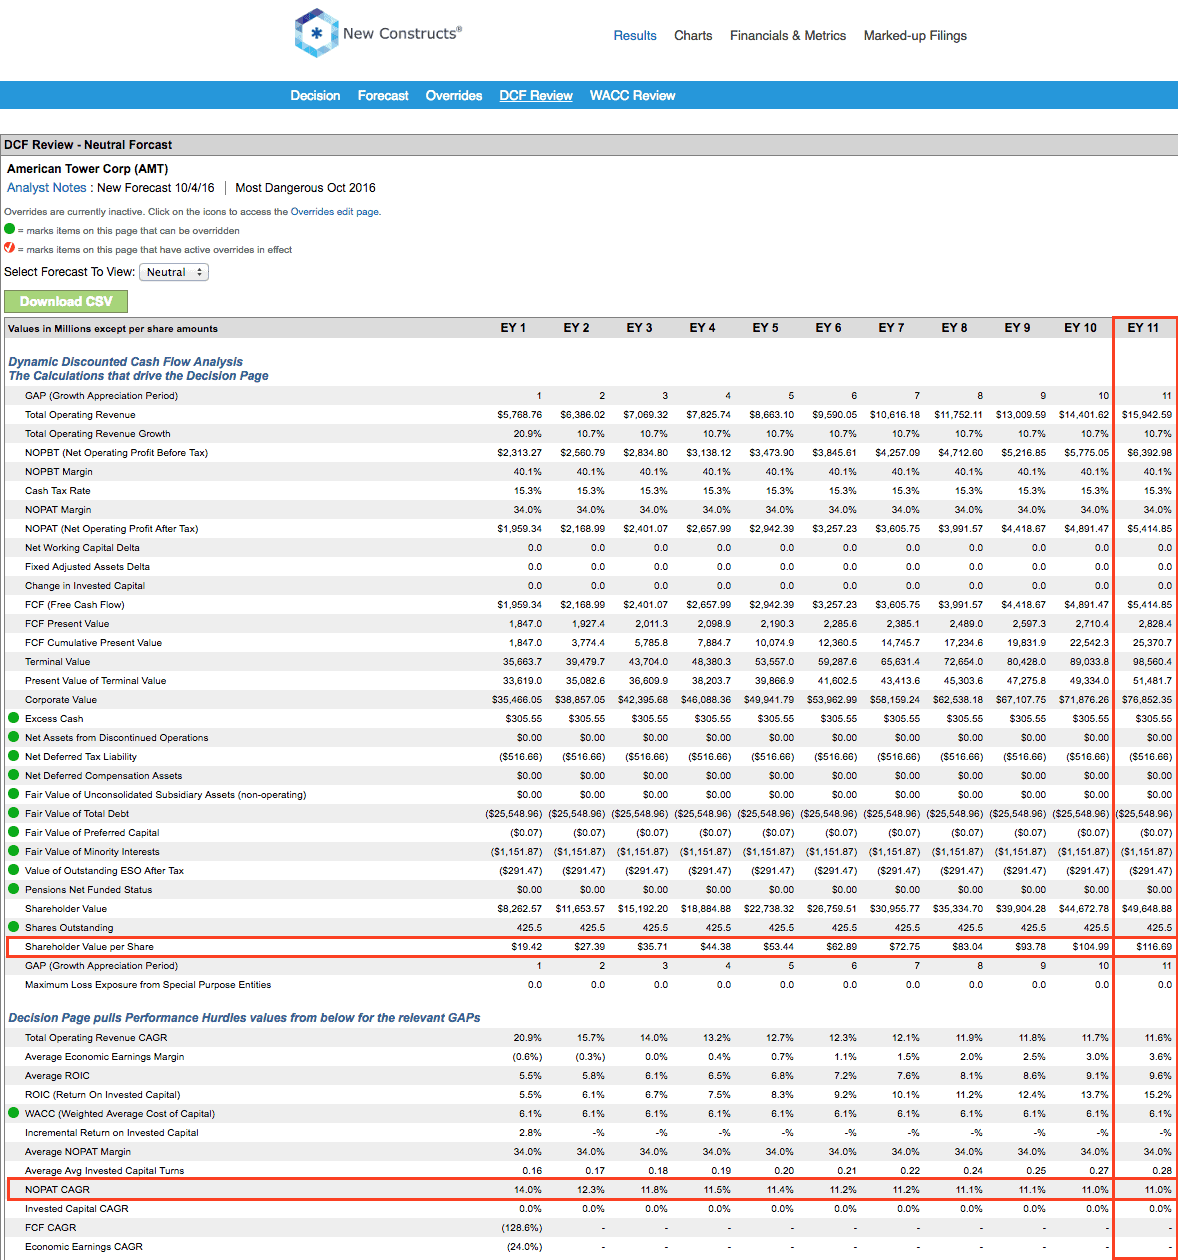Go to the Results menu
The width and height of the screenshot is (1178, 1260).
tap(635, 35)
